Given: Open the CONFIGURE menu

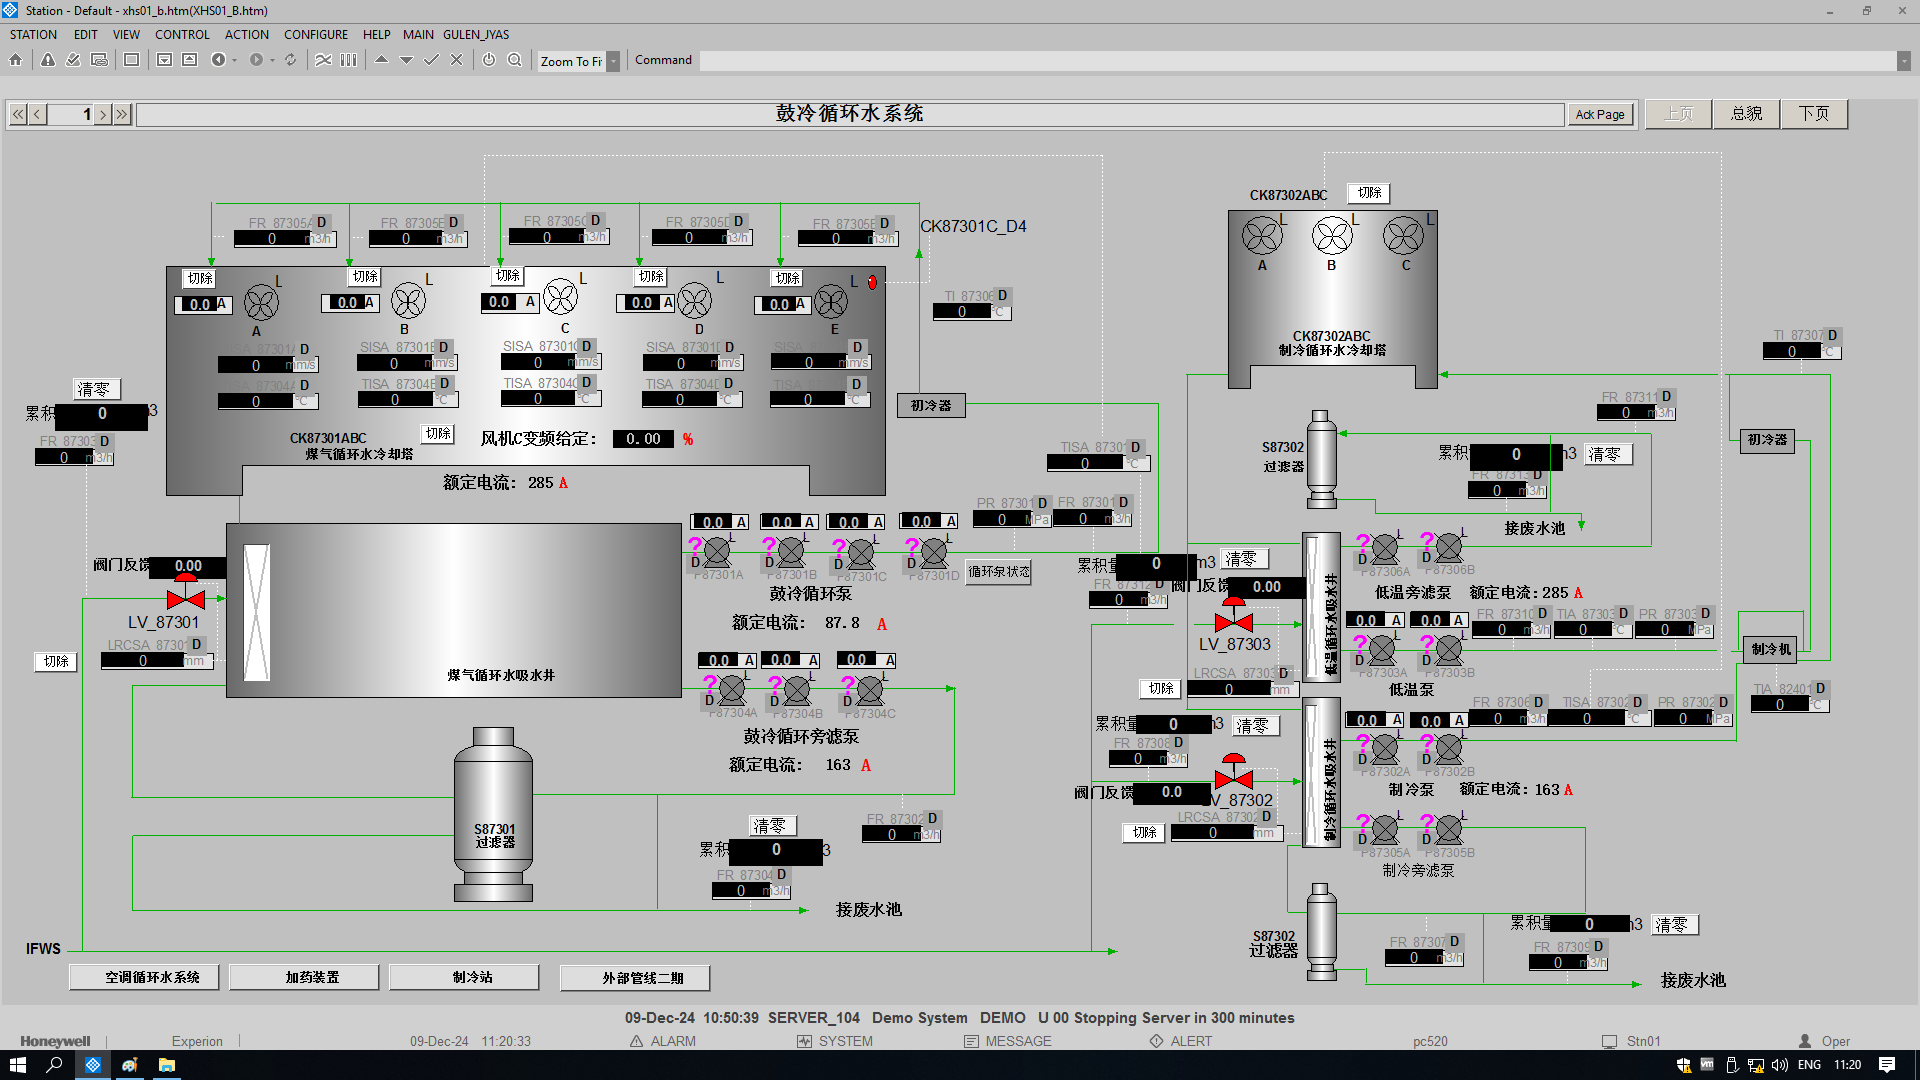Looking at the screenshot, I should tap(316, 34).
